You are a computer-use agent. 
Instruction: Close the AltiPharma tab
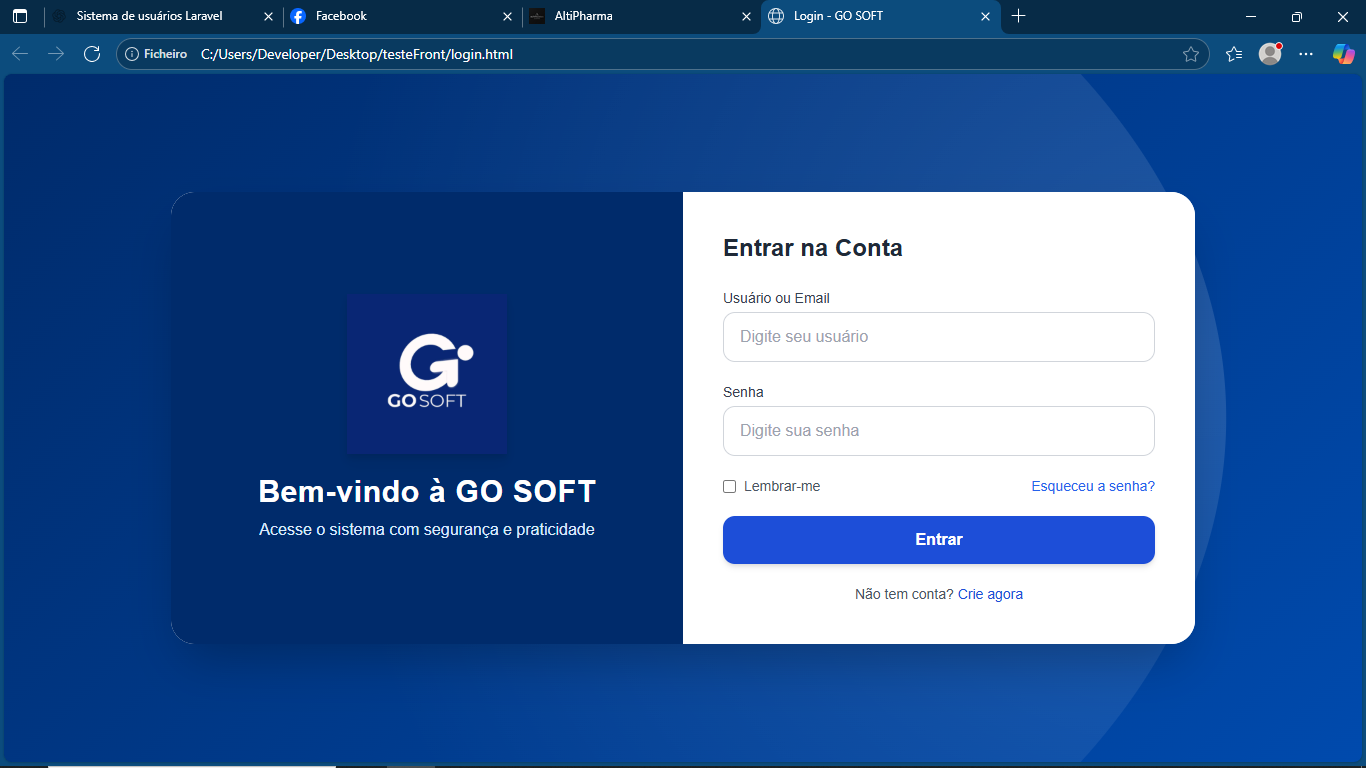(746, 16)
